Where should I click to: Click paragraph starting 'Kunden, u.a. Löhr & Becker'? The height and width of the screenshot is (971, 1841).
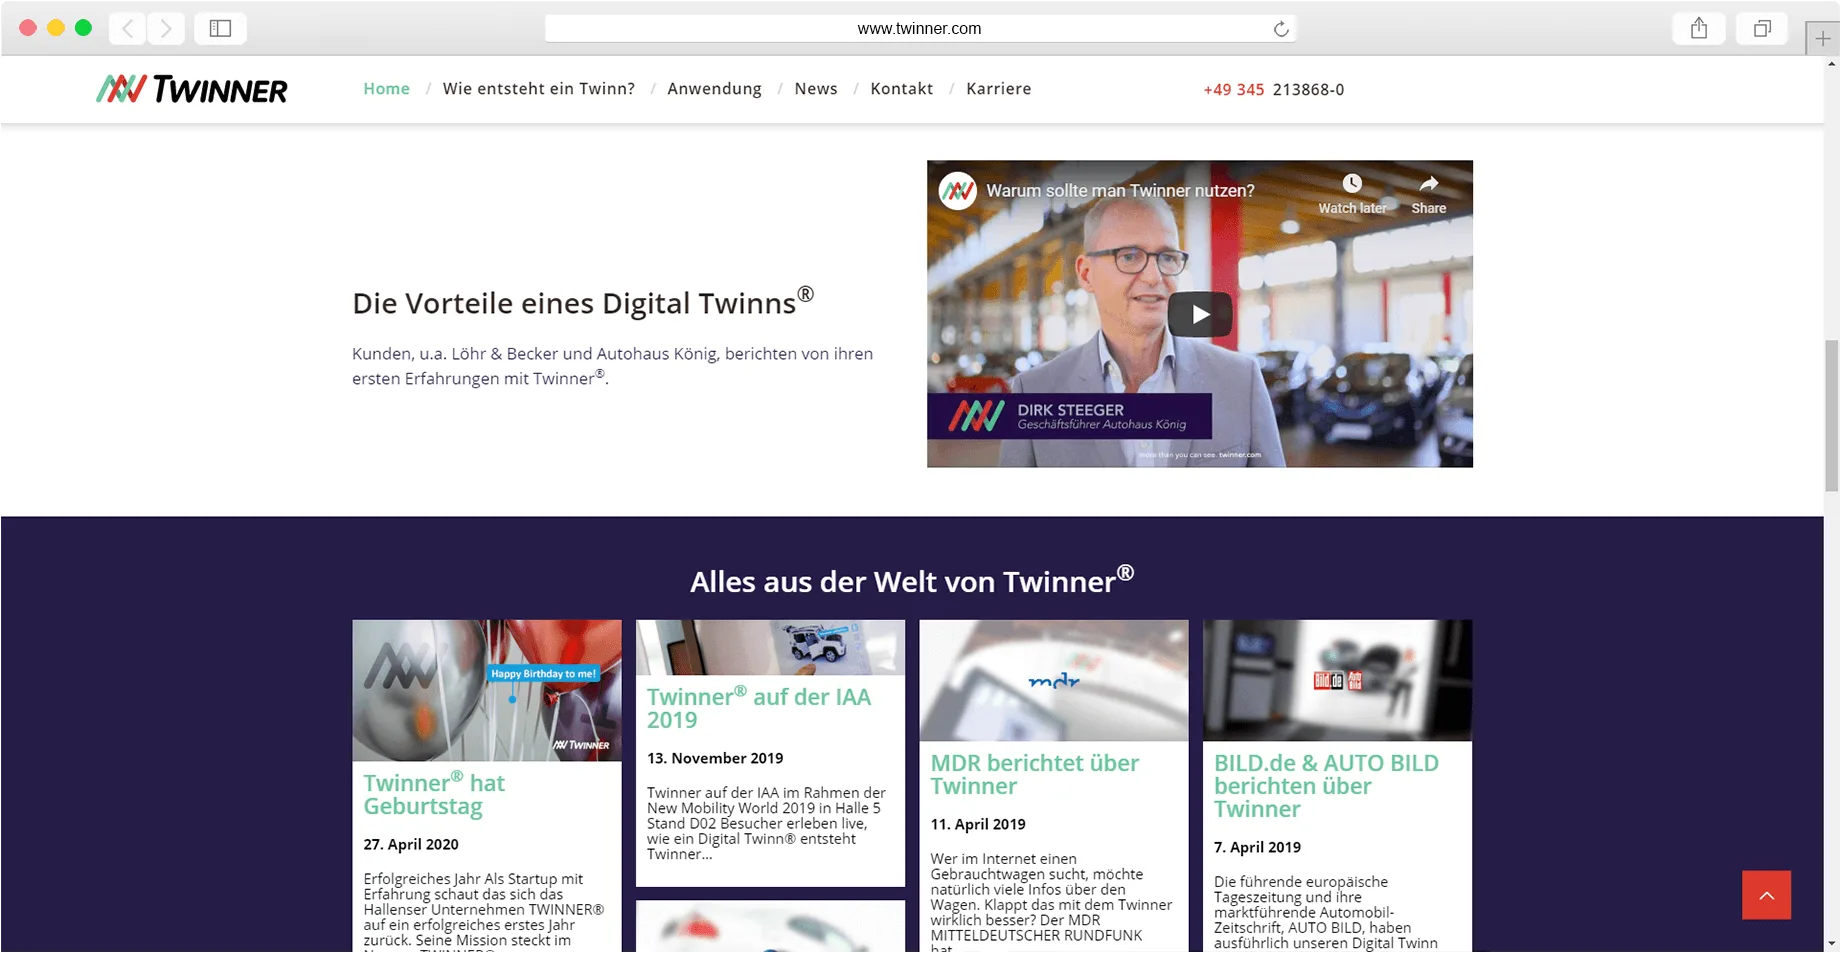click(612, 366)
